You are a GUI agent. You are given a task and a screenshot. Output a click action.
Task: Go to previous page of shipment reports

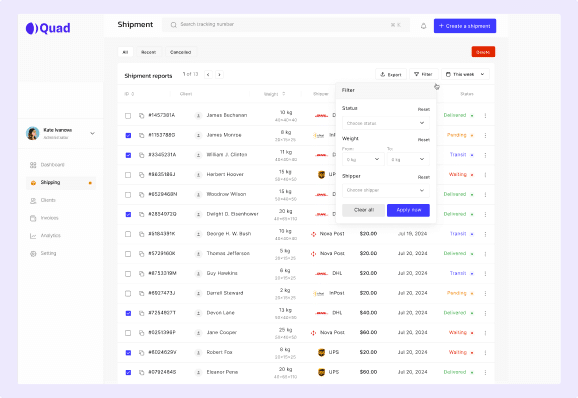[208, 75]
